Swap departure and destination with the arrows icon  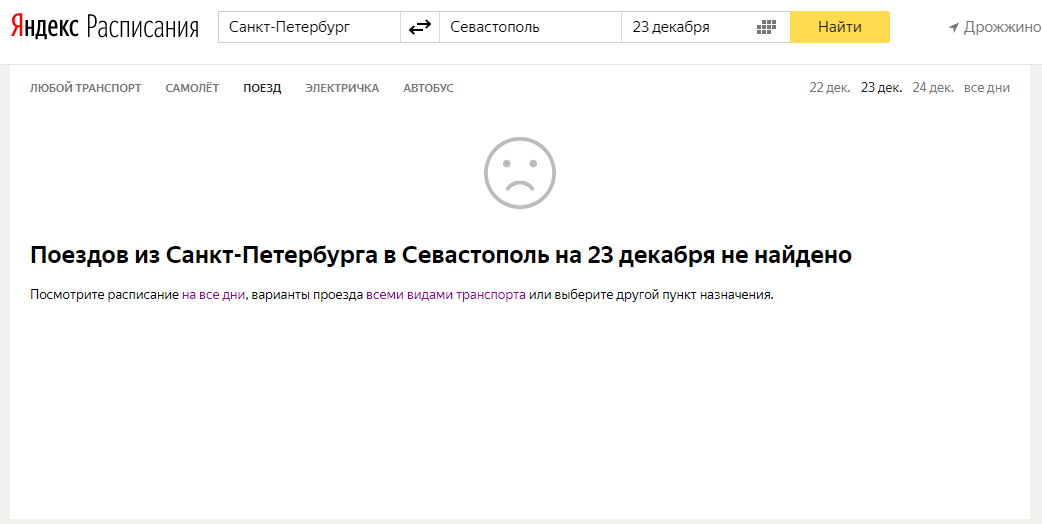point(420,27)
